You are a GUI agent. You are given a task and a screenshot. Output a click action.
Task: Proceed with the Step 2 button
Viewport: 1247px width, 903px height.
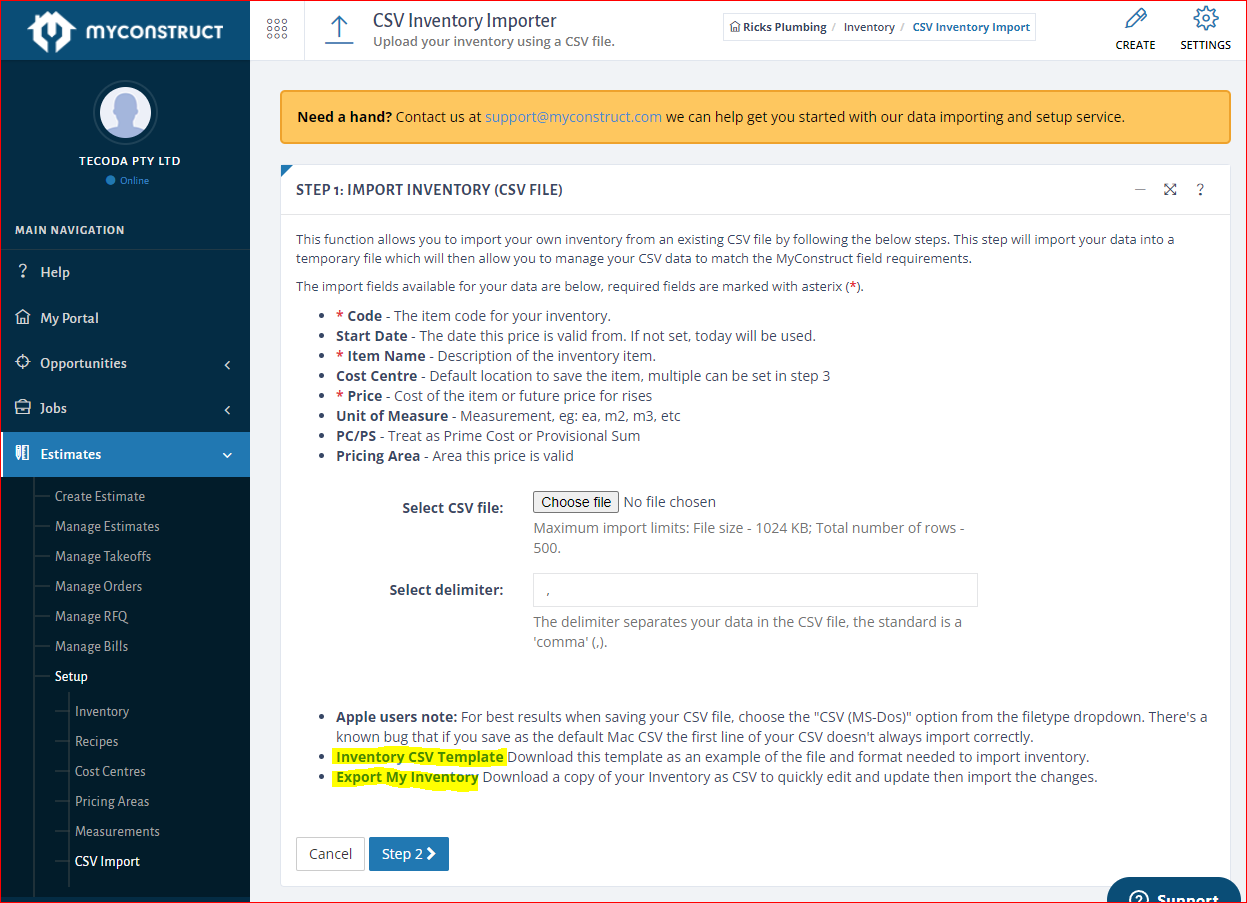point(409,854)
